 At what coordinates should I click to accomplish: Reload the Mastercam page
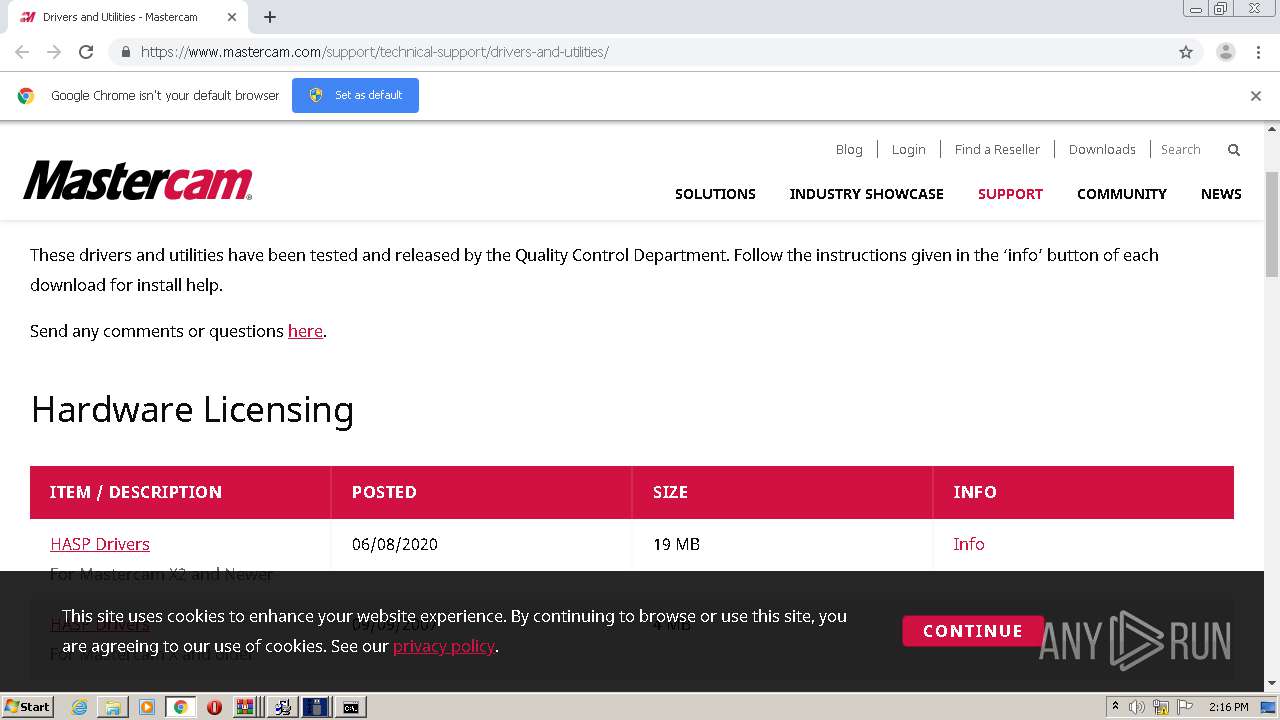point(86,52)
